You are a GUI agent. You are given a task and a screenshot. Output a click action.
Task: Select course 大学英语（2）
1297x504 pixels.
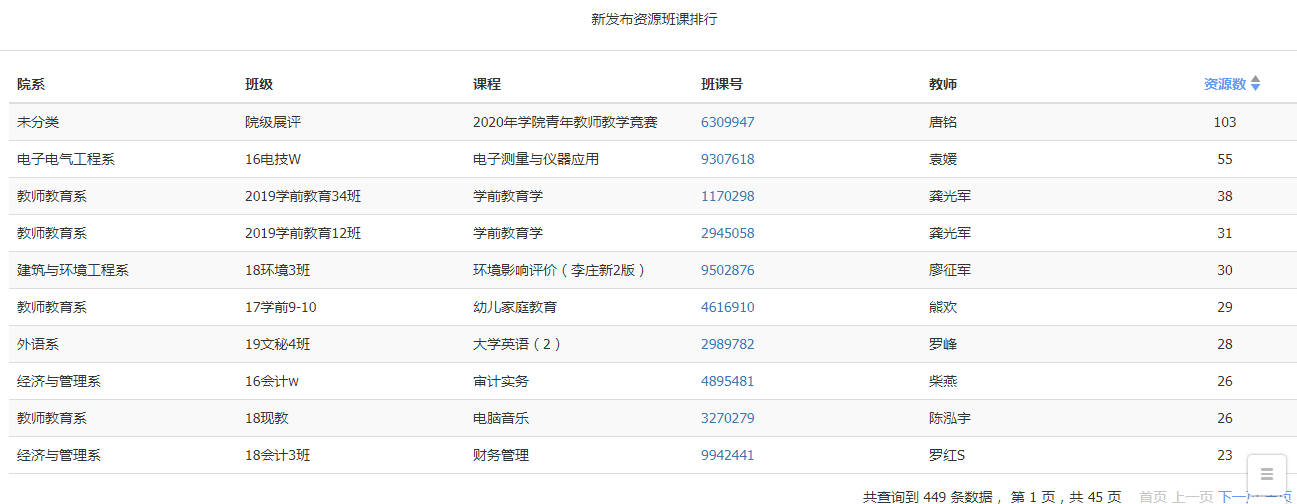(518, 344)
